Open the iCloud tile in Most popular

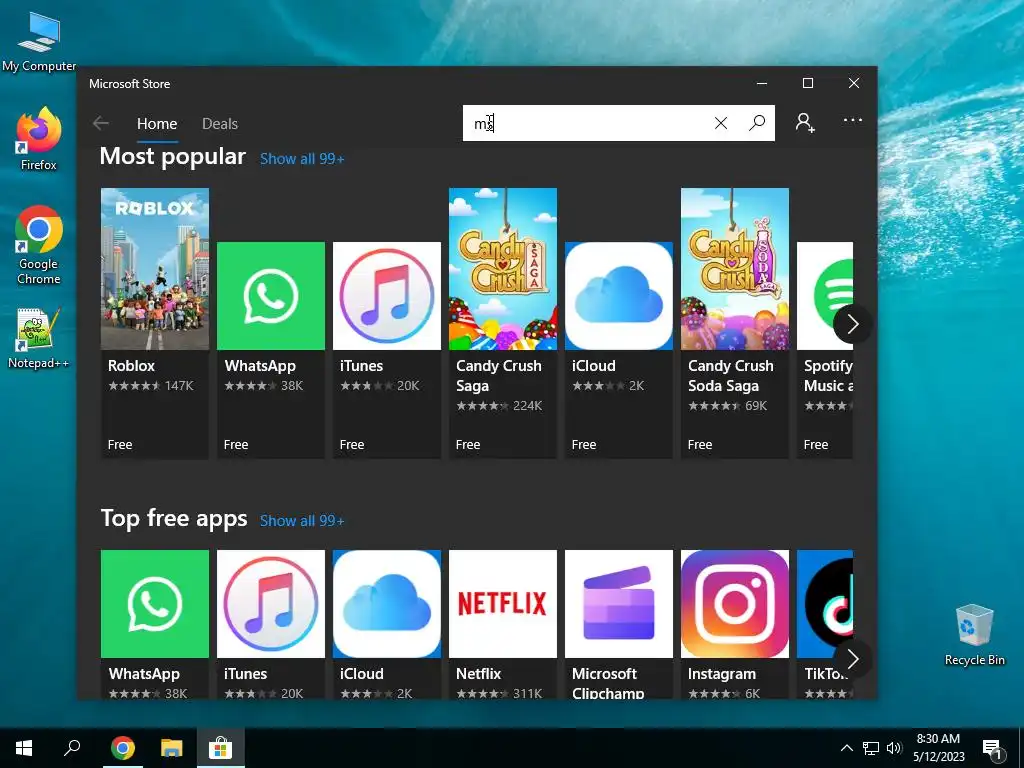tap(618, 350)
